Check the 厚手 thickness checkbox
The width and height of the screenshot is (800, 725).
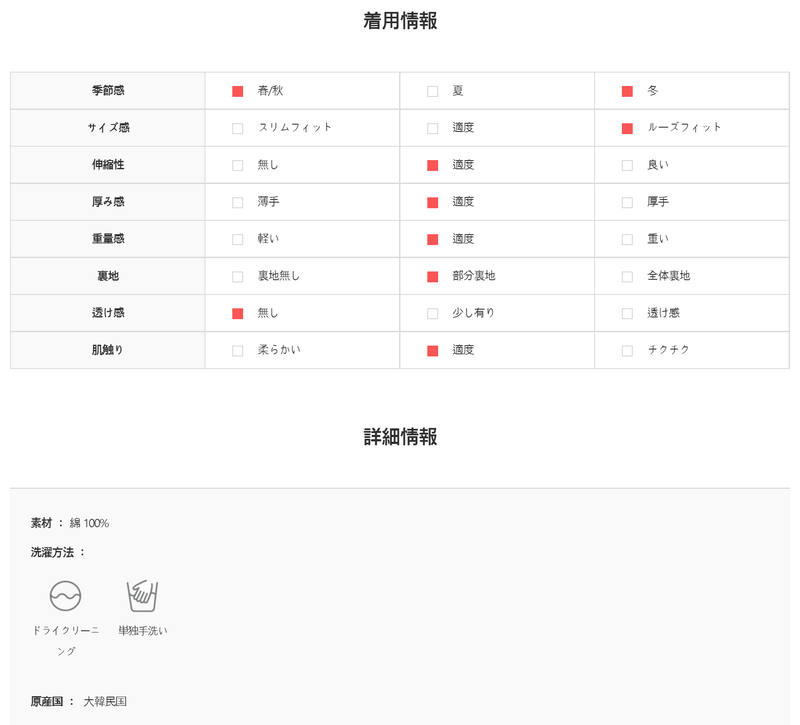pos(627,203)
